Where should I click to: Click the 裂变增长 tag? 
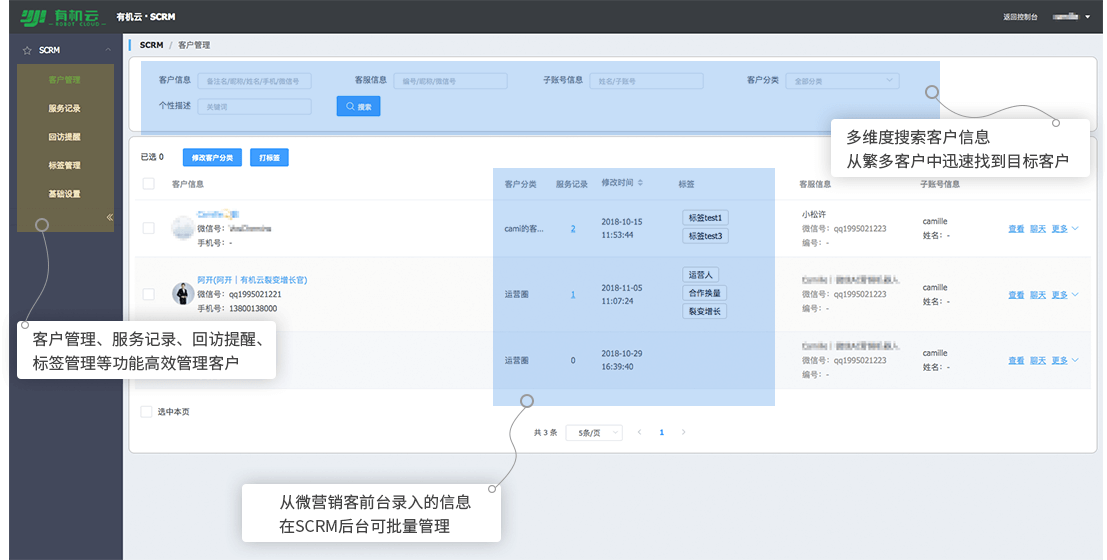[x=705, y=311]
